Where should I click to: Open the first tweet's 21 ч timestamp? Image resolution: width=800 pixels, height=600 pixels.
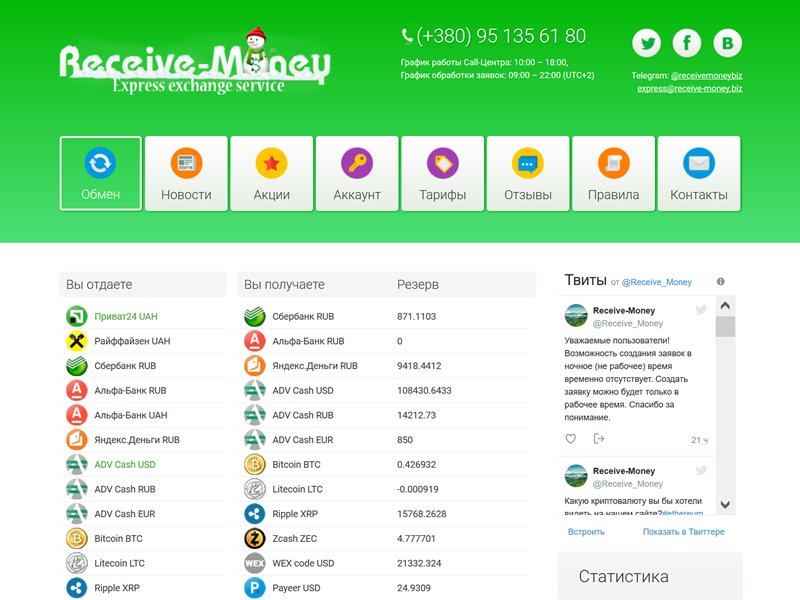tap(699, 440)
